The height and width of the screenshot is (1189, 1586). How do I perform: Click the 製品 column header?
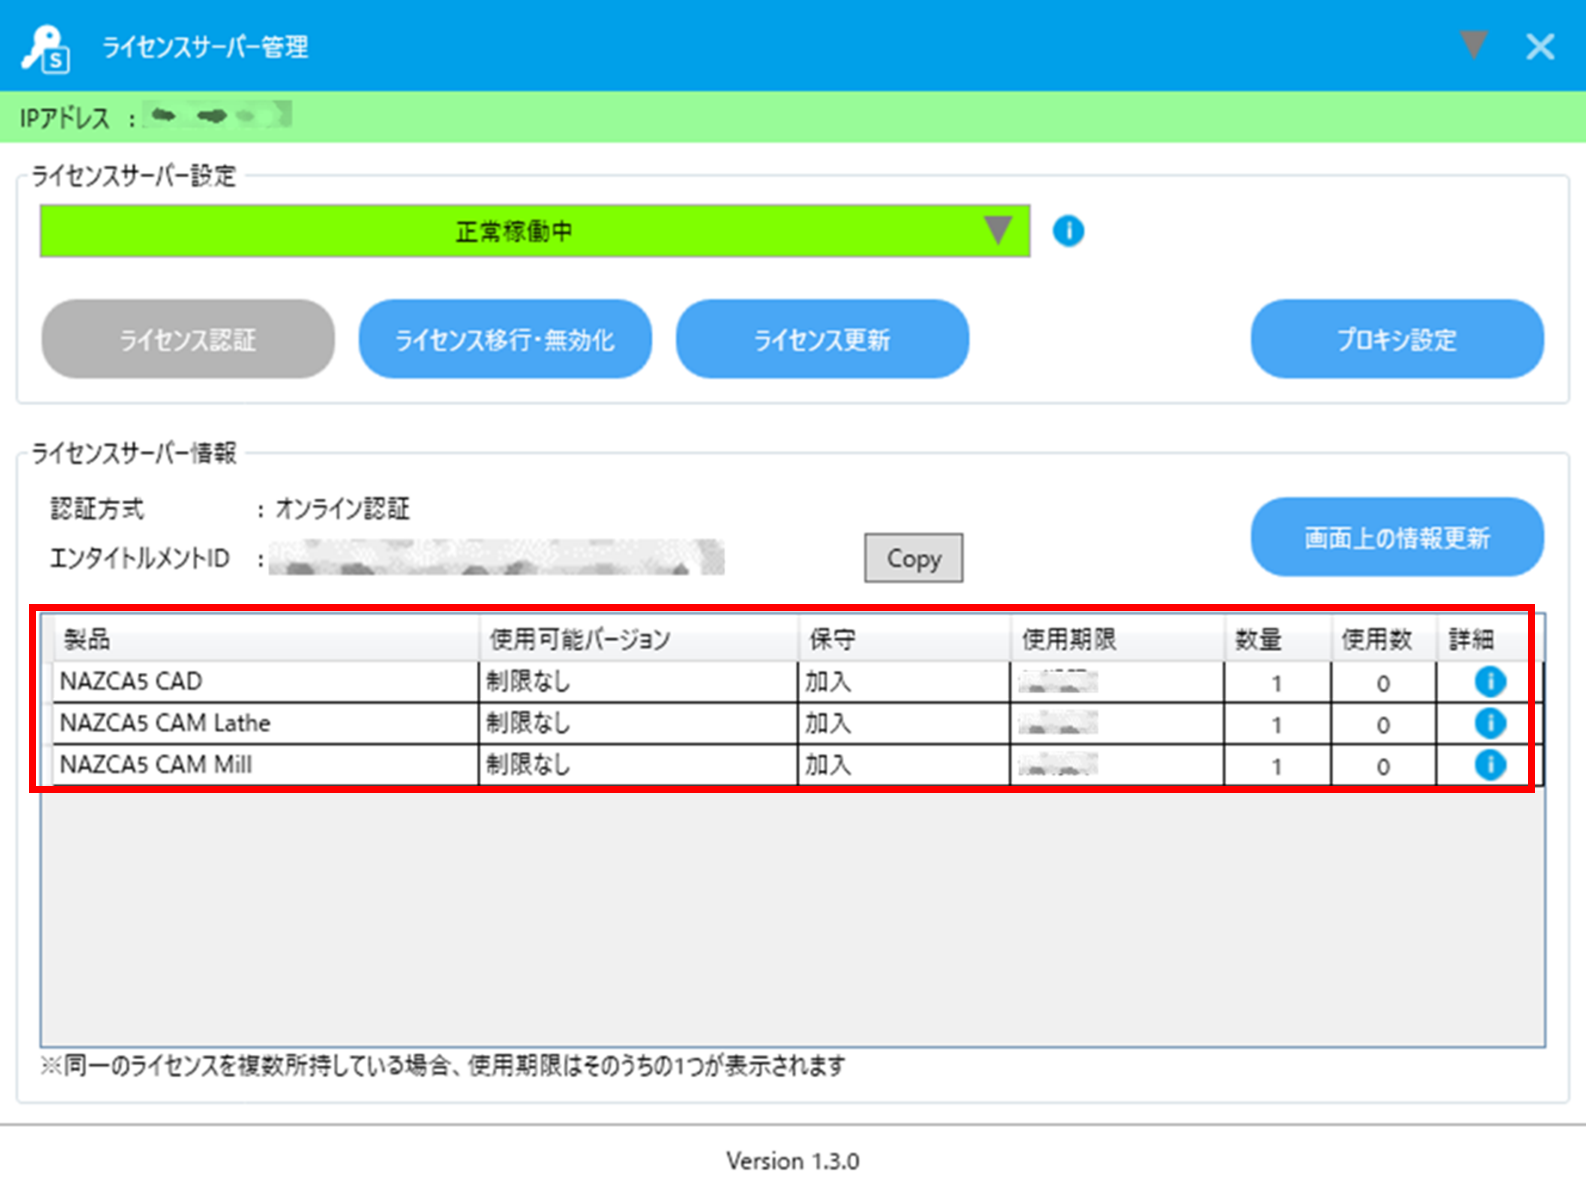[x=266, y=639]
